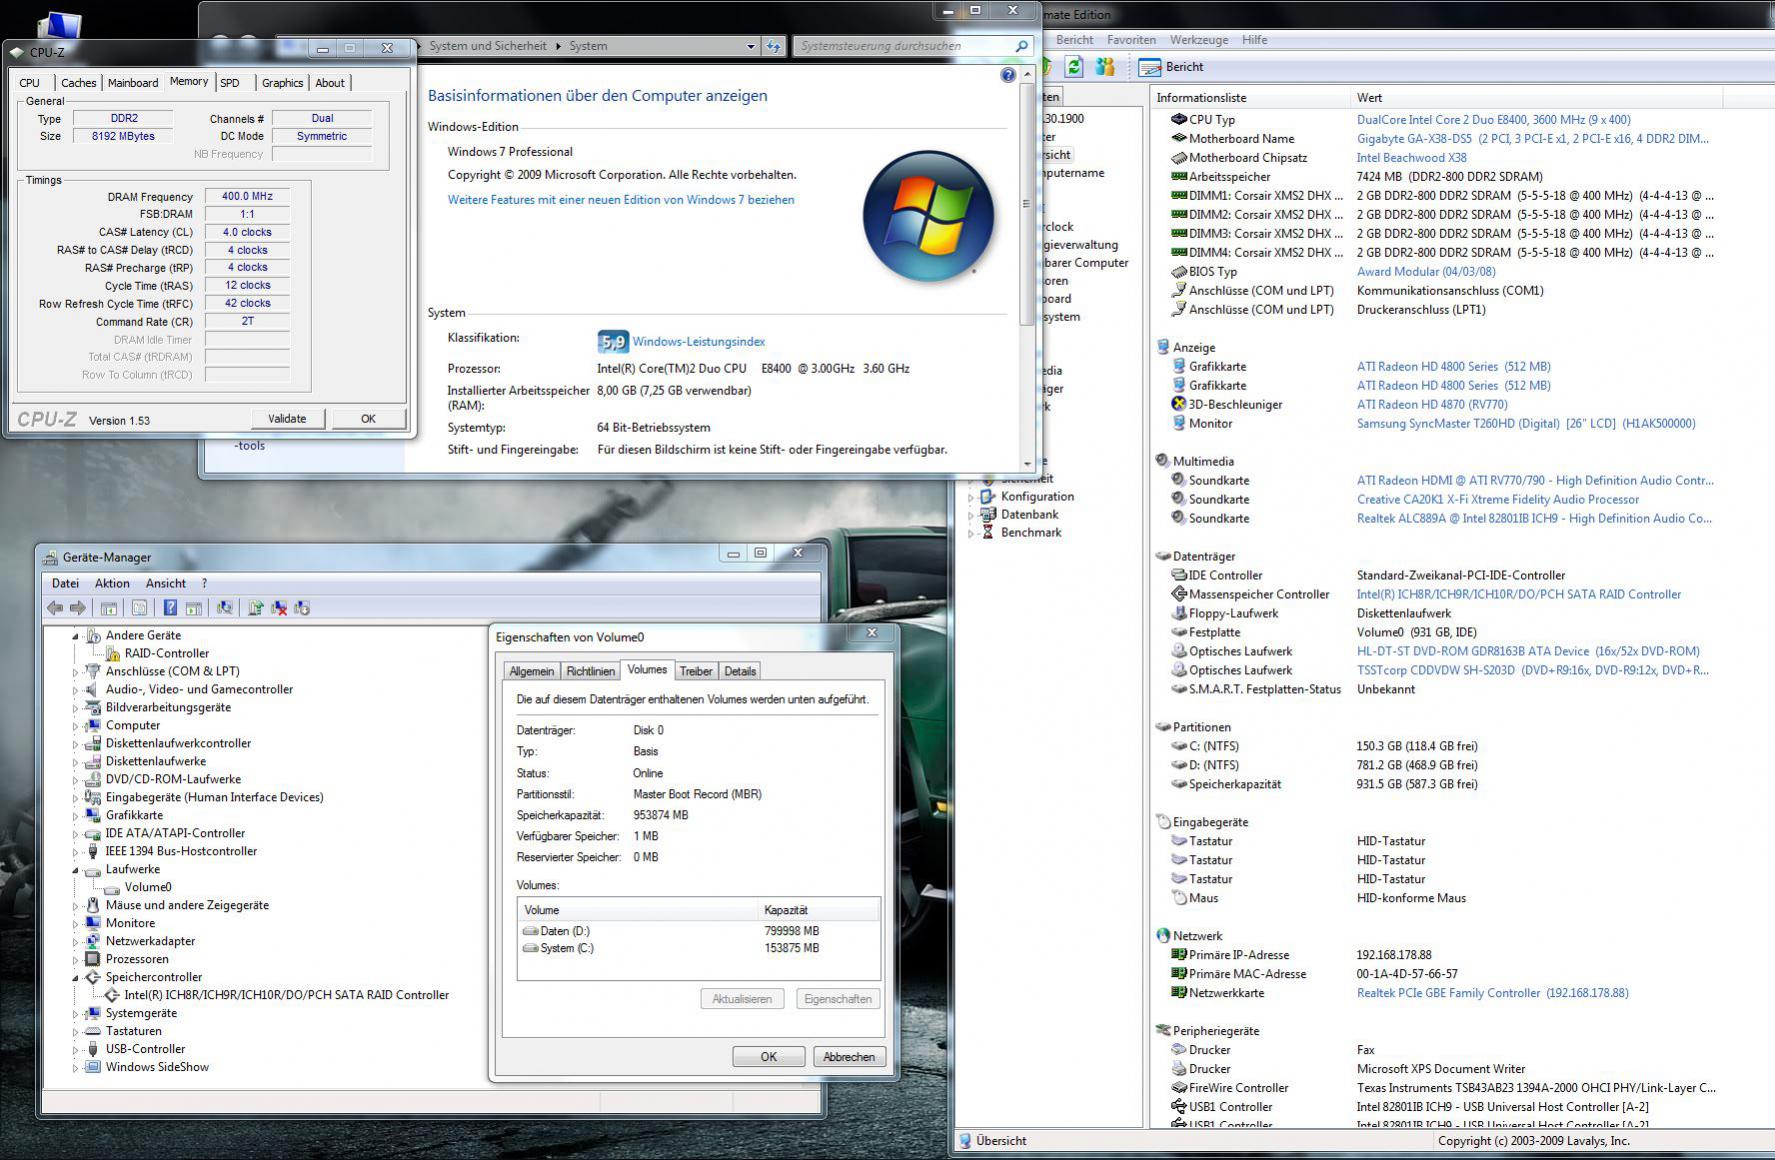Open the Mainboard tab in CPU-Z

133,83
